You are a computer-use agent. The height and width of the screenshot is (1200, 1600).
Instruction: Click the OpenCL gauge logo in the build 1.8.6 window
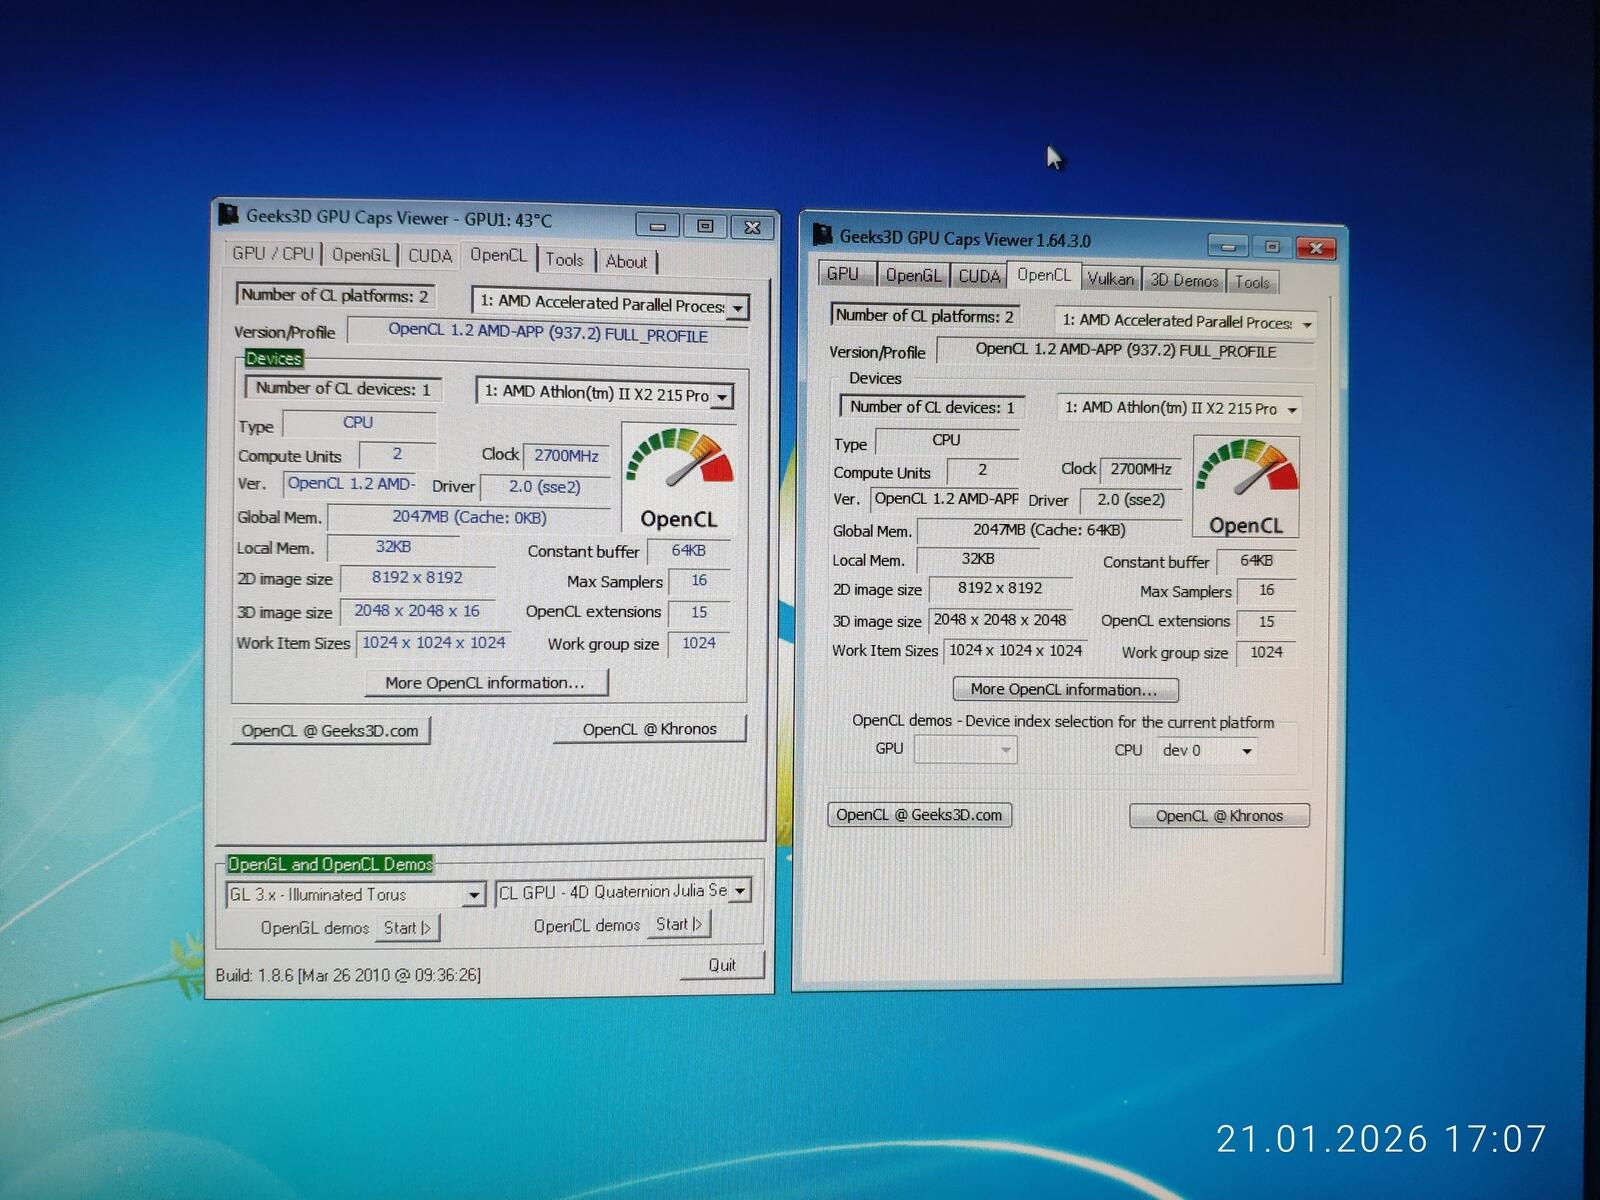[x=678, y=478]
